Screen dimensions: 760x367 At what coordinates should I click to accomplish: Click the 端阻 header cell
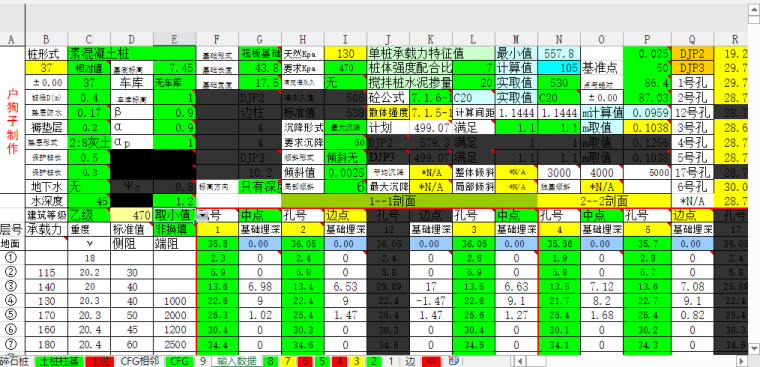pyautogui.click(x=174, y=243)
